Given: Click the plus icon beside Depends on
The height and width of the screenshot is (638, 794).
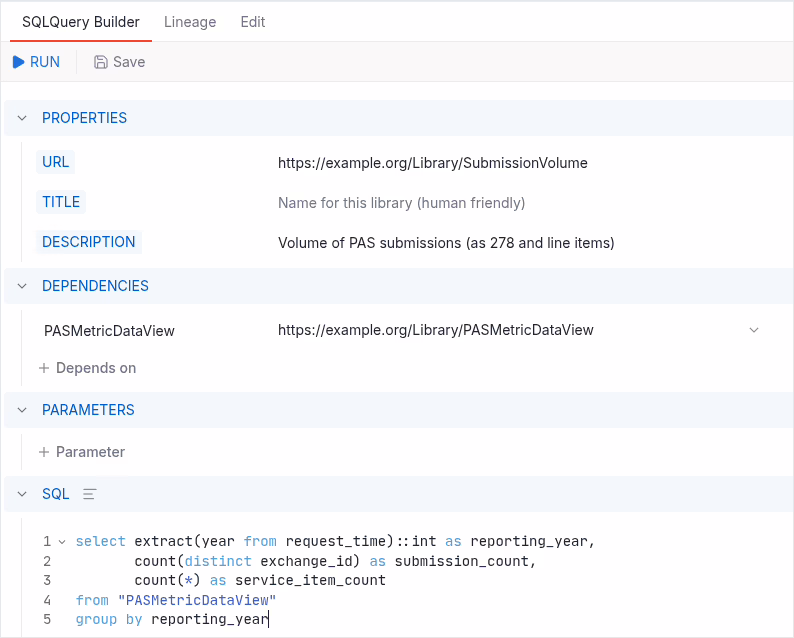Looking at the screenshot, I should pos(44,368).
